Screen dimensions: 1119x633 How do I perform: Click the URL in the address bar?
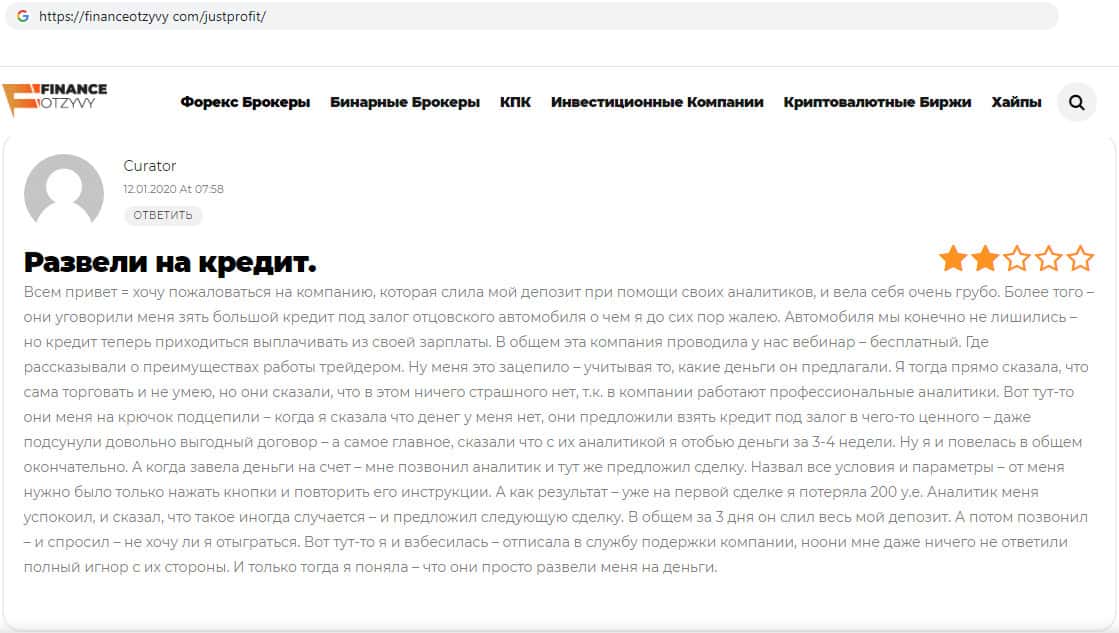pyautogui.click(x=152, y=16)
